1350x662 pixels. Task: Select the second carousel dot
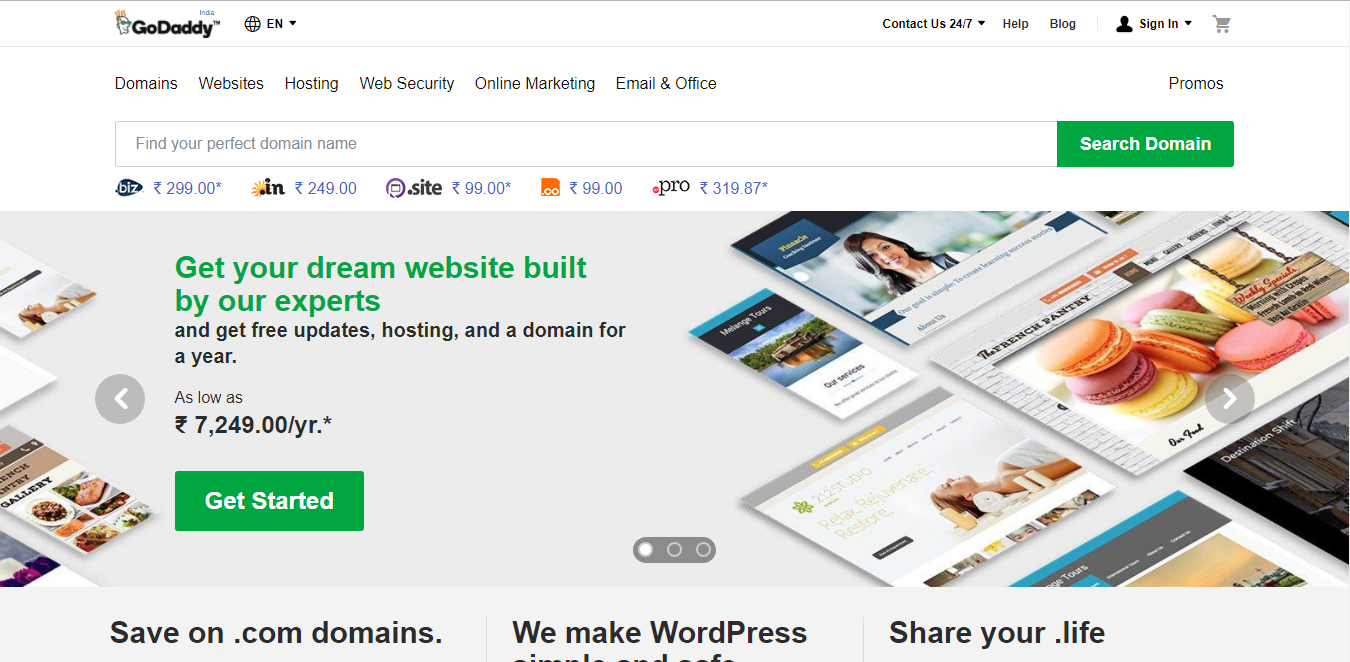674,550
